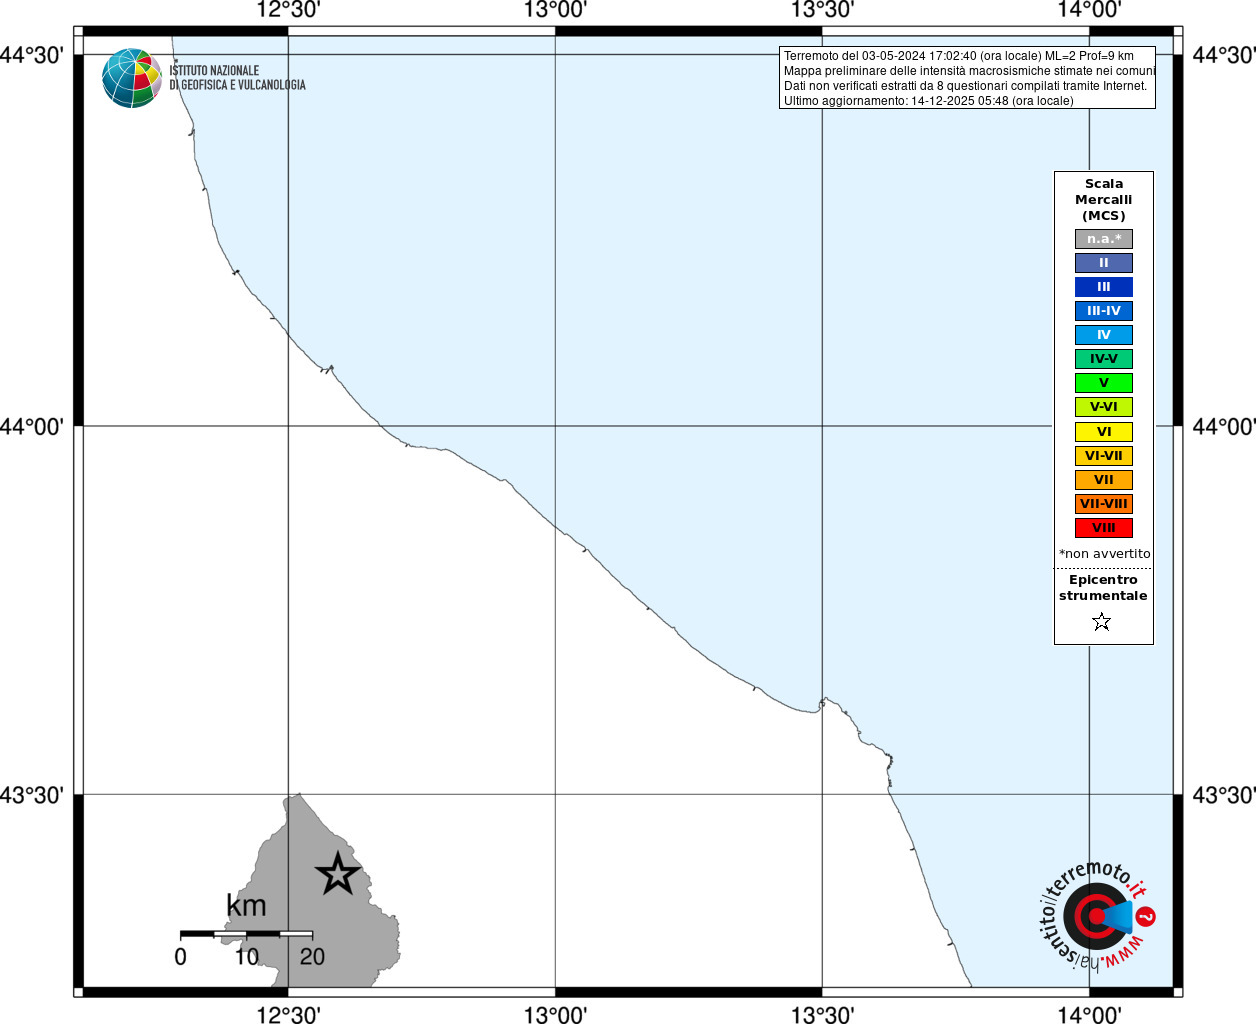This screenshot has width=1256, height=1024.
Task: Select the gray n.a.* legend swatch
Action: 1104,239
